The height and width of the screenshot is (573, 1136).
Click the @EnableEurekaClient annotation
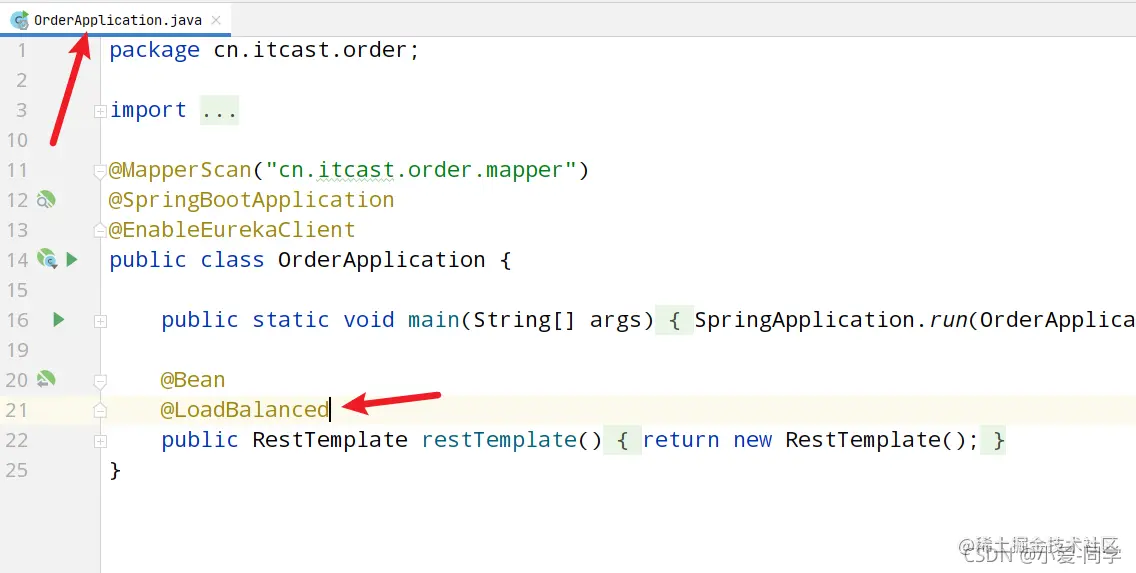232,230
